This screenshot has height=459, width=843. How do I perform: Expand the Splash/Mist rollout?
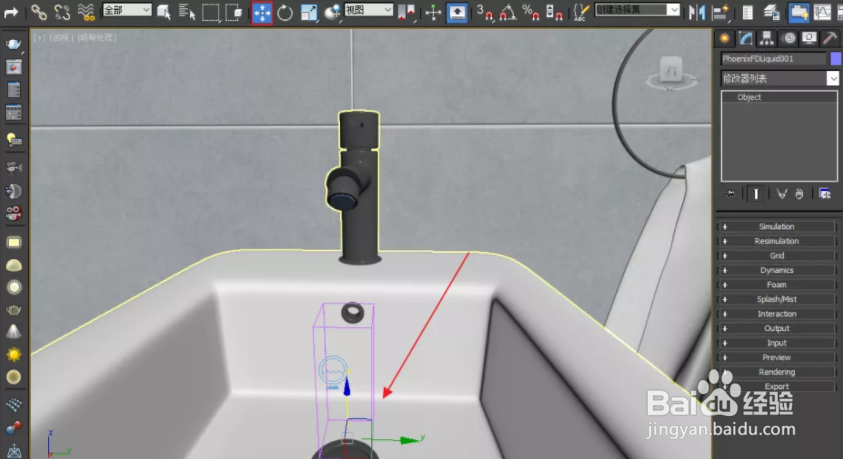tap(777, 299)
